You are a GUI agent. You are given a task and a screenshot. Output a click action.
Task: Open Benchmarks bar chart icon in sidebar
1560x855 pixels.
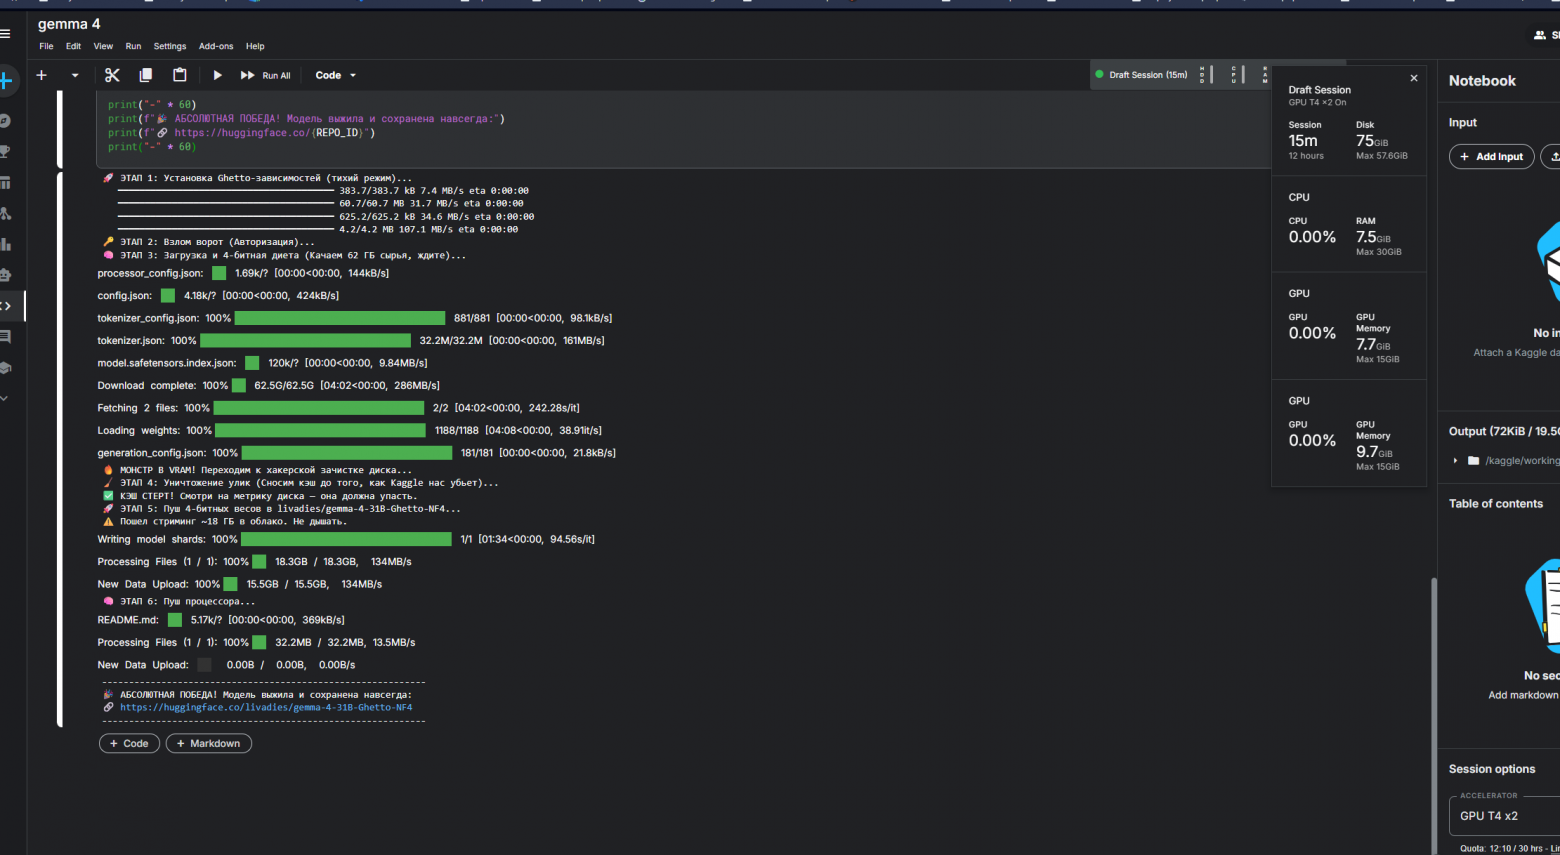(x=5, y=244)
